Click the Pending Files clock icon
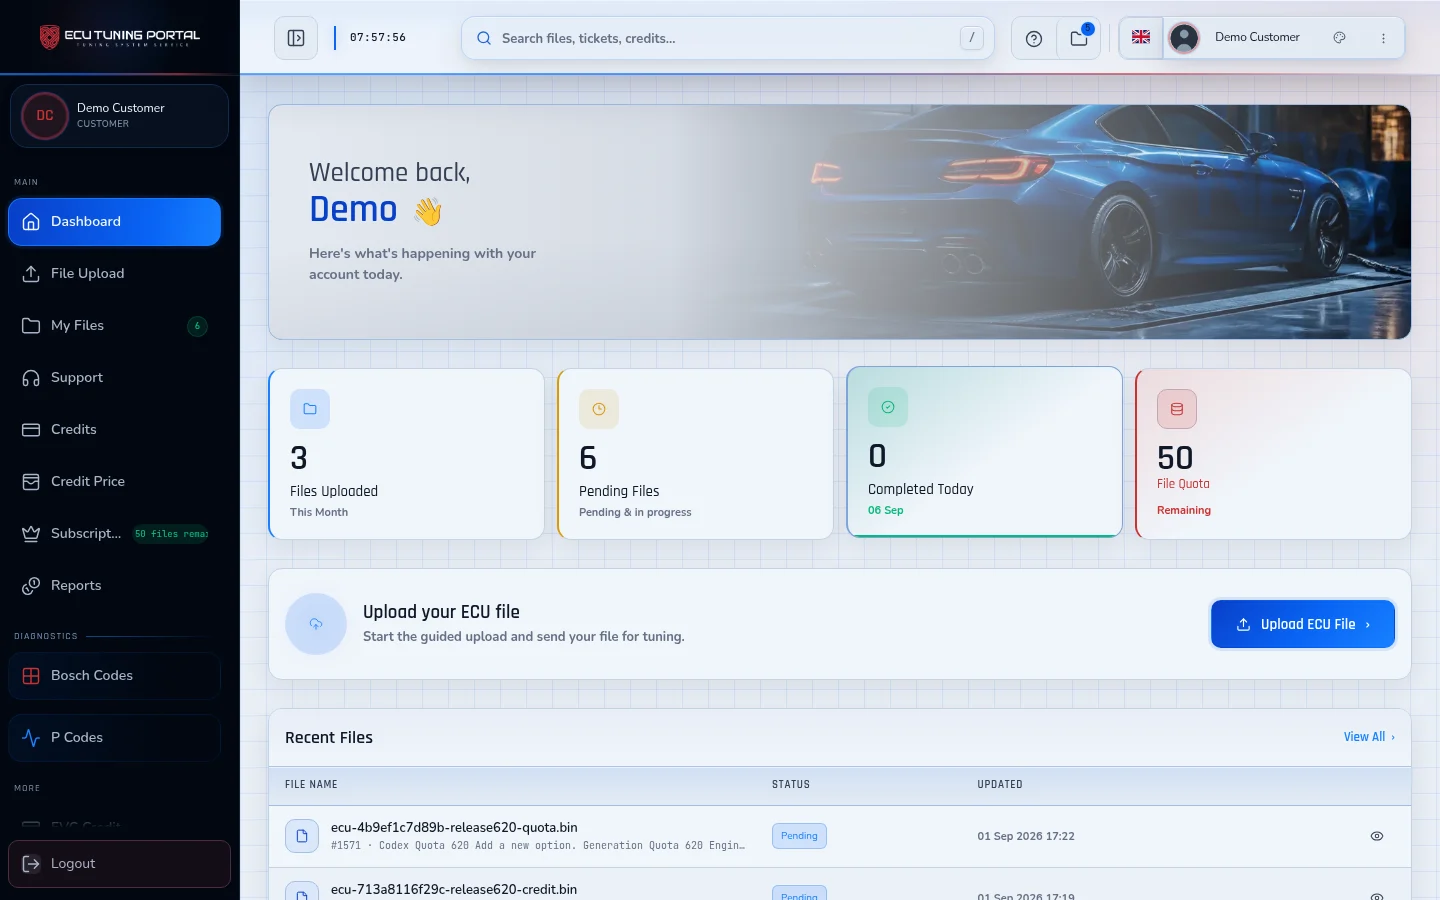Image resolution: width=1440 pixels, height=900 pixels. pos(599,409)
